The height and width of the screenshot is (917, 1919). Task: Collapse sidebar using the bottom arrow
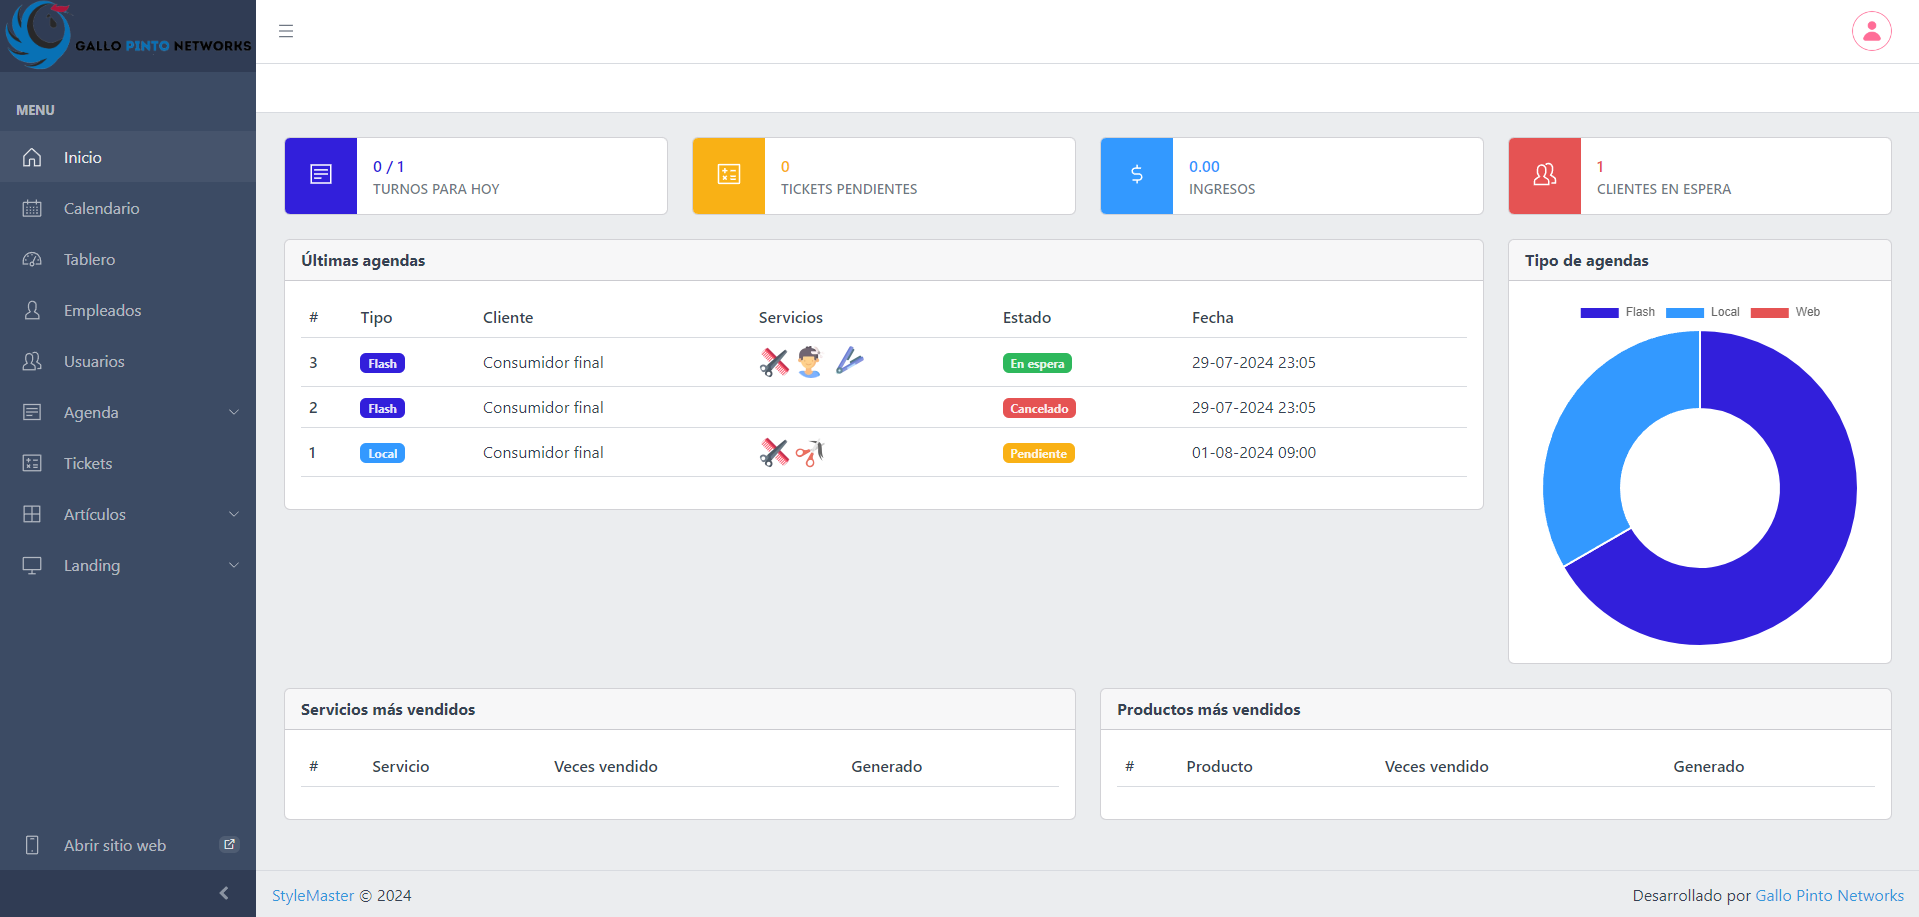[224, 893]
